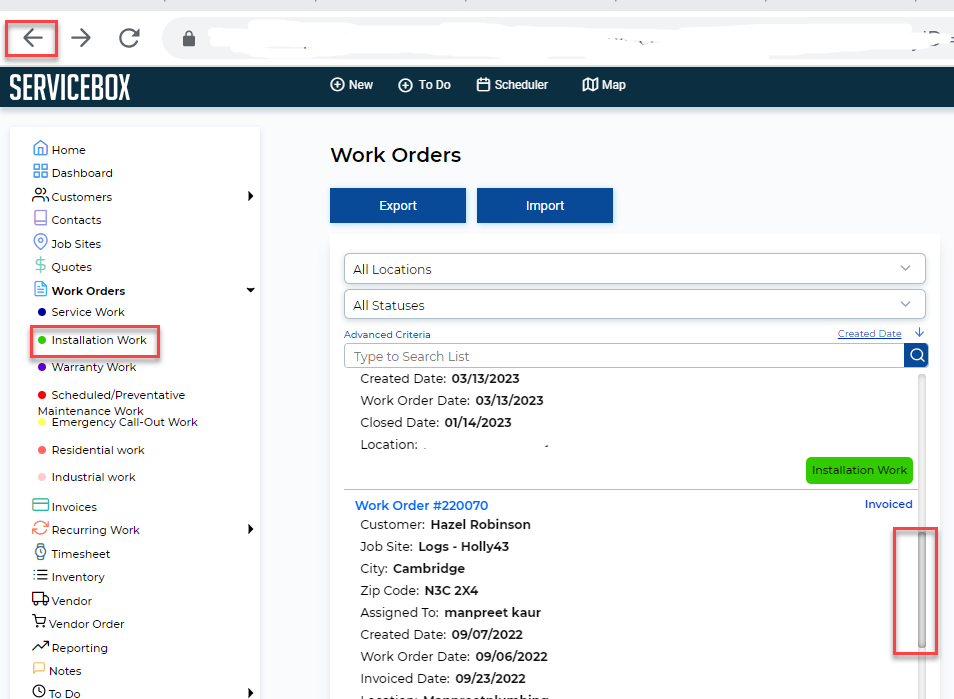The height and width of the screenshot is (699, 954).
Task: Click the Type to Search List field
Action: click(x=624, y=355)
